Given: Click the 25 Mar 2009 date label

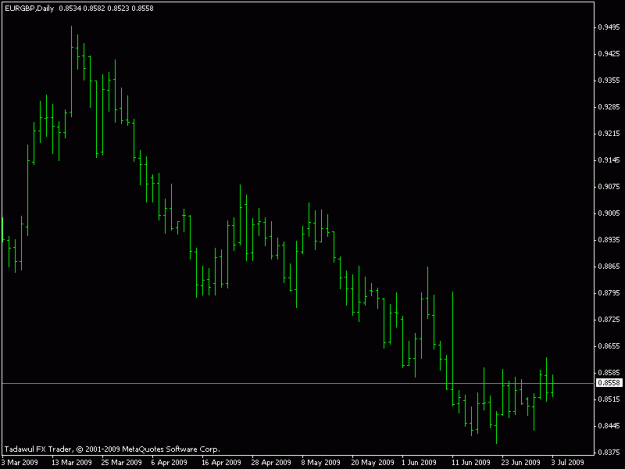Looking at the screenshot, I should click(x=122, y=462).
